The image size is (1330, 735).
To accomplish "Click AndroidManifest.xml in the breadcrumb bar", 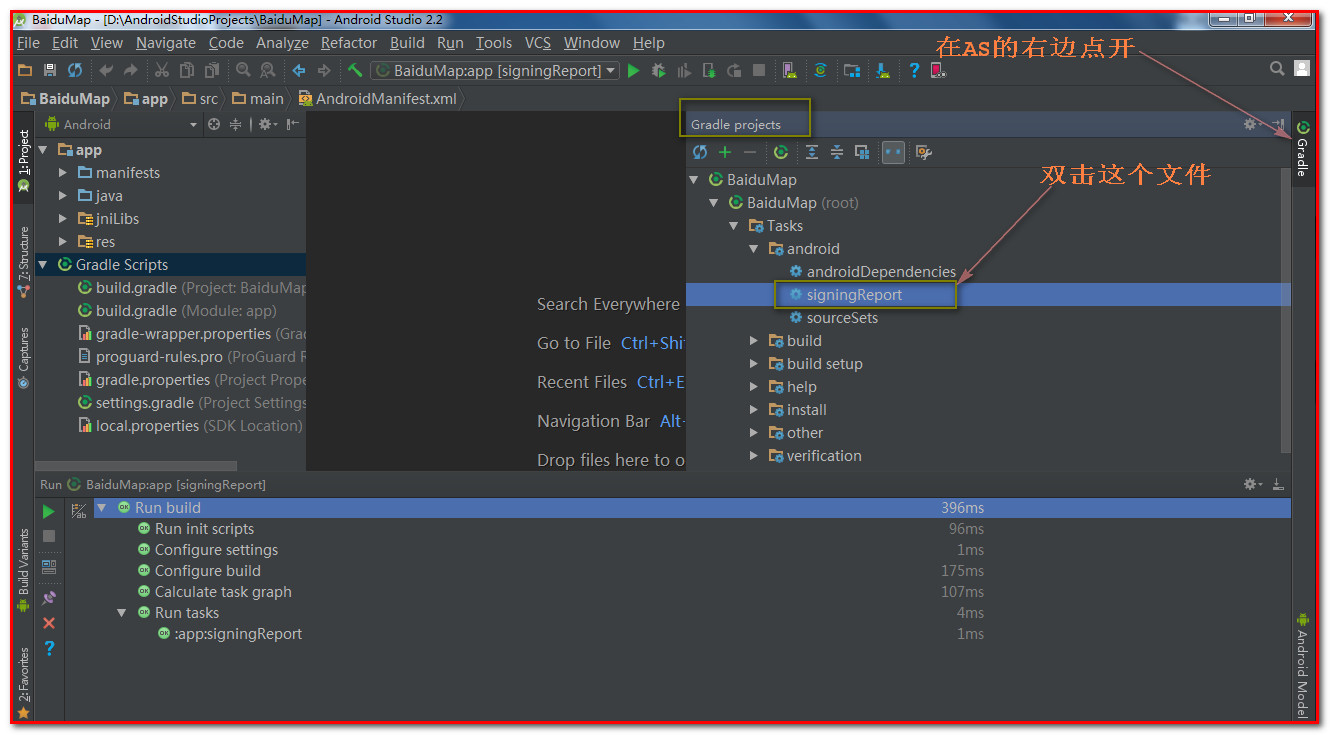I will 377,99.
